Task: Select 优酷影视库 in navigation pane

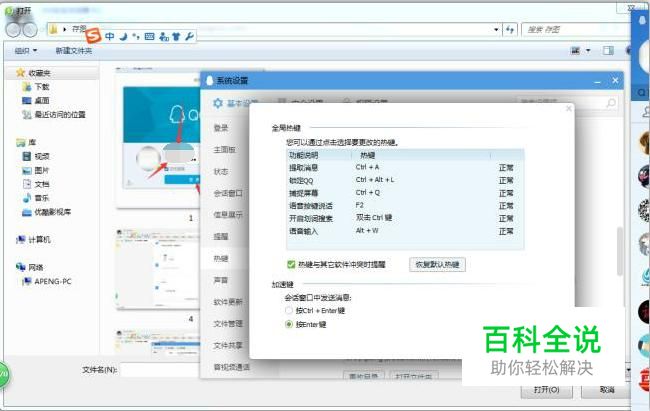Action: [x=53, y=212]
